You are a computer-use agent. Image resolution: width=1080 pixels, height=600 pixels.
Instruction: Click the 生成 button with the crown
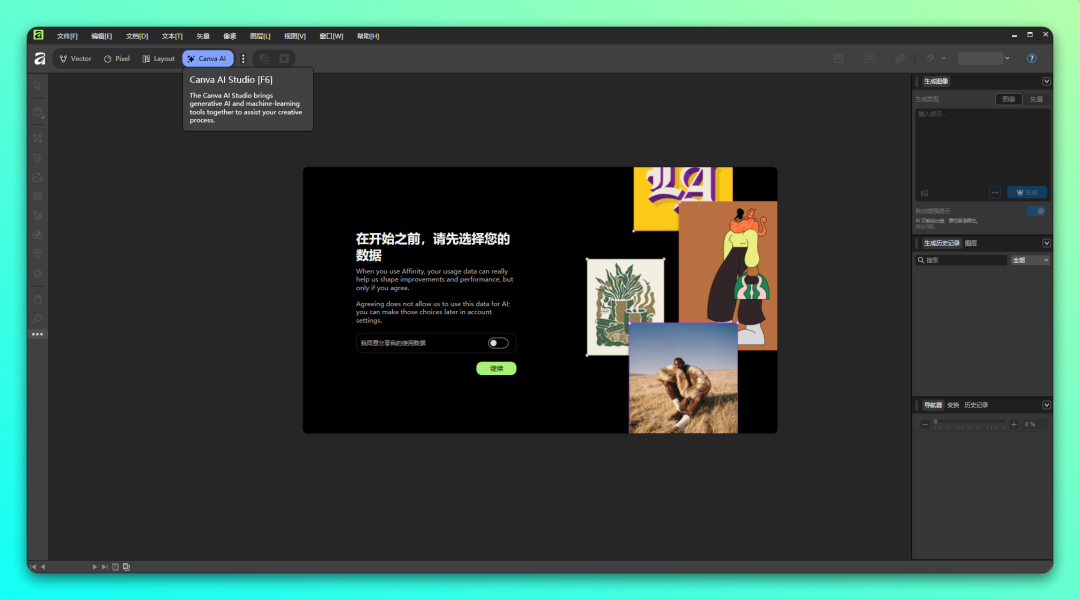click(x=1026, y=192)
